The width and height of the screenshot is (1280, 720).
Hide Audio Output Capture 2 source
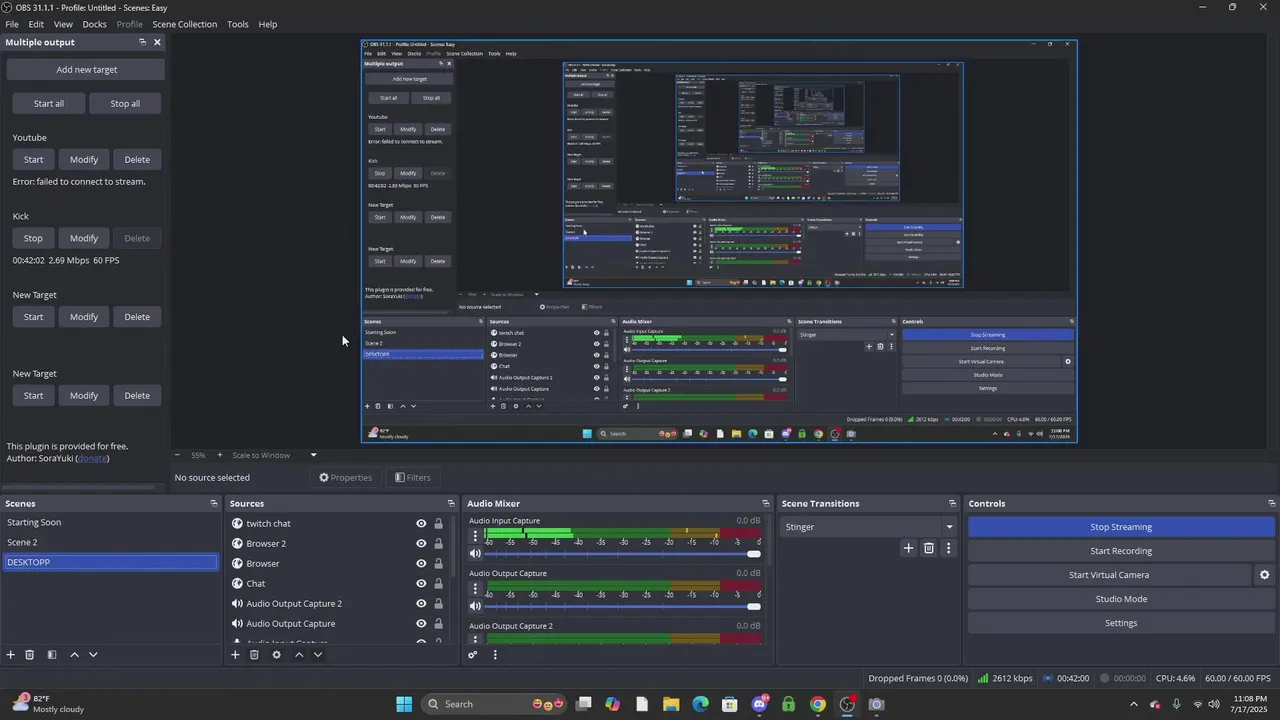(421, 603)
